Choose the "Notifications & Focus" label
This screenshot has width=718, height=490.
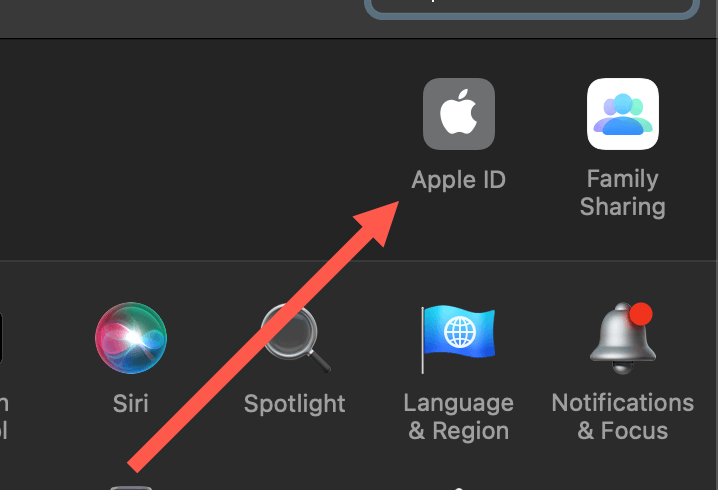623,417
